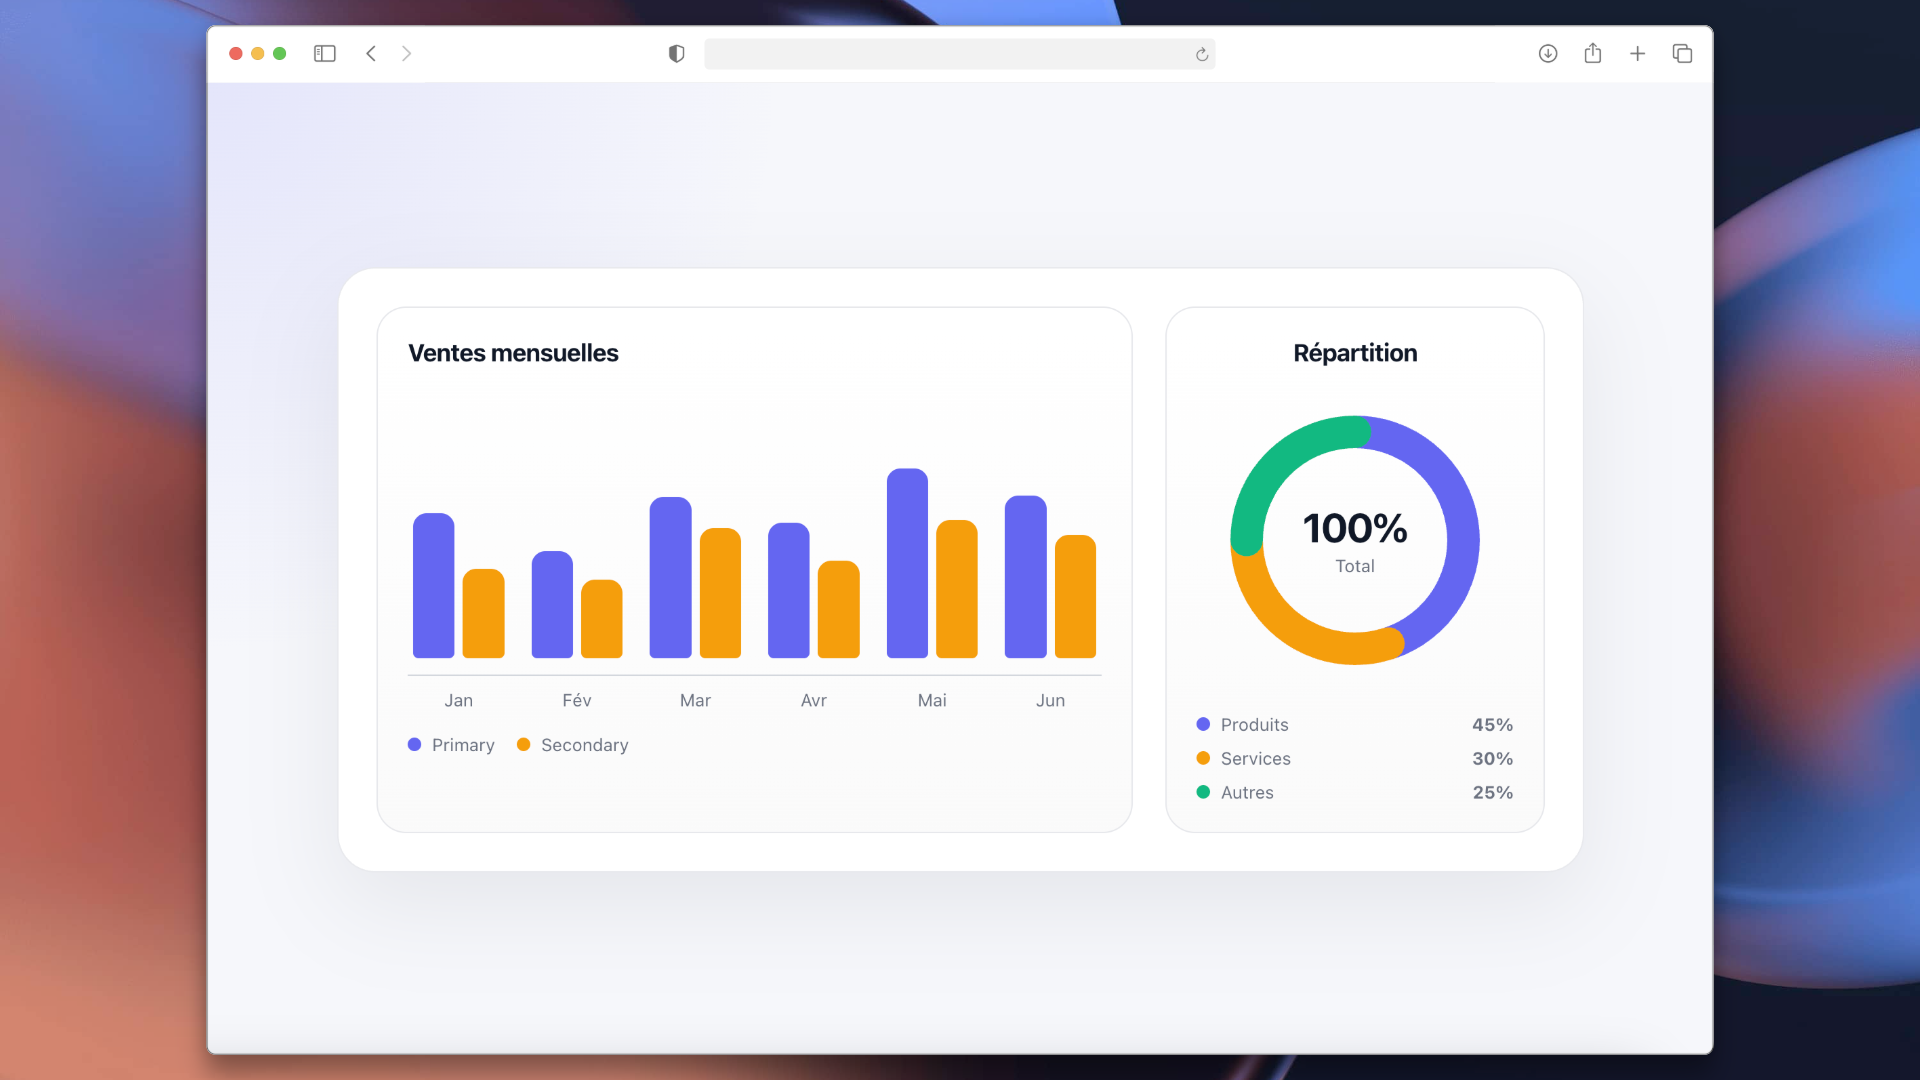Go forward with the right chevron

406,54
